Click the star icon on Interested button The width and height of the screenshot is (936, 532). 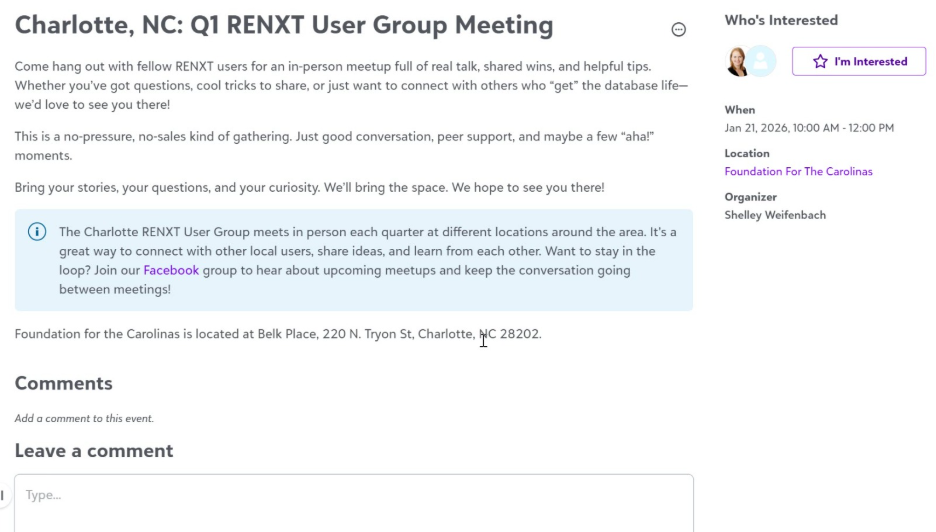point(820,61)
